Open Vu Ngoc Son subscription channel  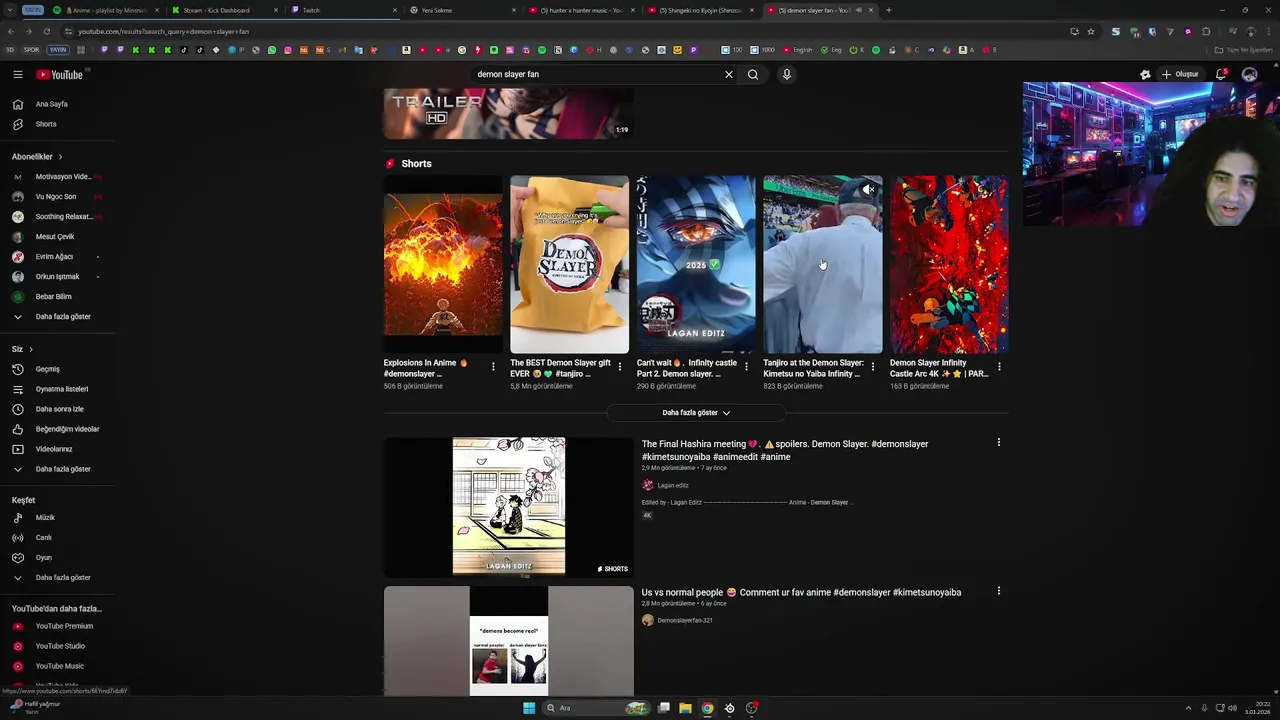click(55, 197)
